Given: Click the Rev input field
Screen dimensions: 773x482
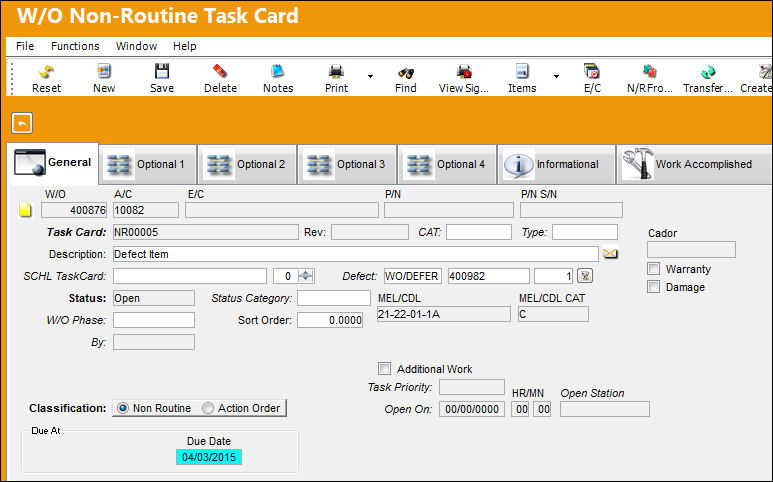Looking at the screenshot, I should (x=370, y=232).
